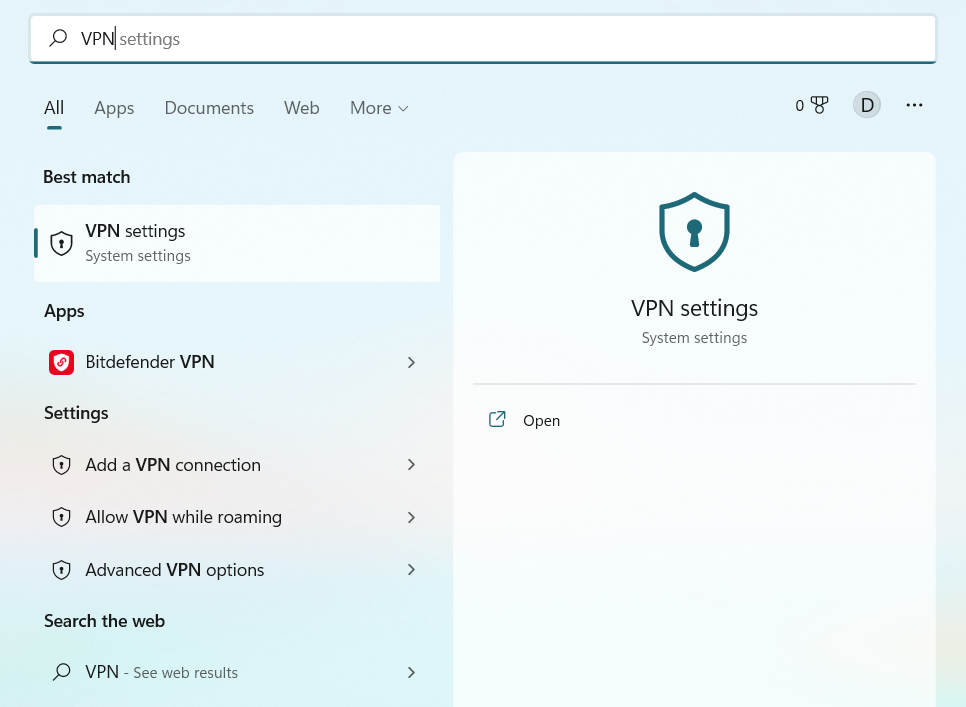Expand the Allow VPN while roaming chevron
This screenshot has height=707, width=966.
tap(412, 517)
